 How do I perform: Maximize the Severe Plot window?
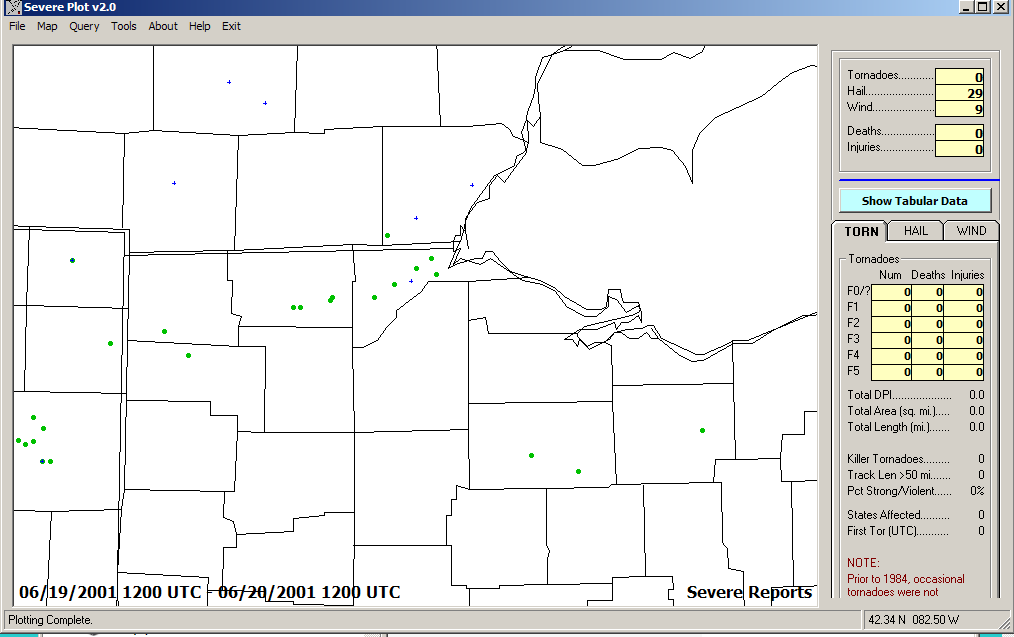tap(982, 7)
